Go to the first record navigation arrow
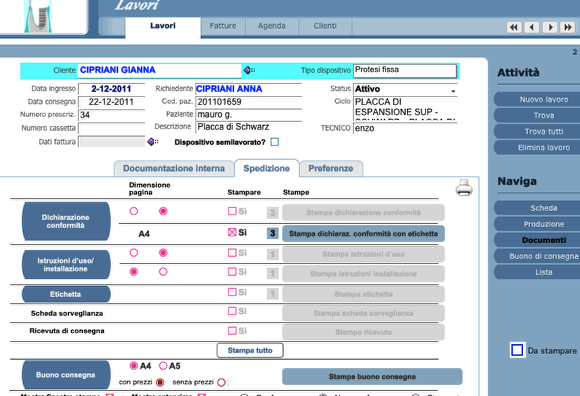This screenshot has height=396, width=580. (x=514, y=27)
